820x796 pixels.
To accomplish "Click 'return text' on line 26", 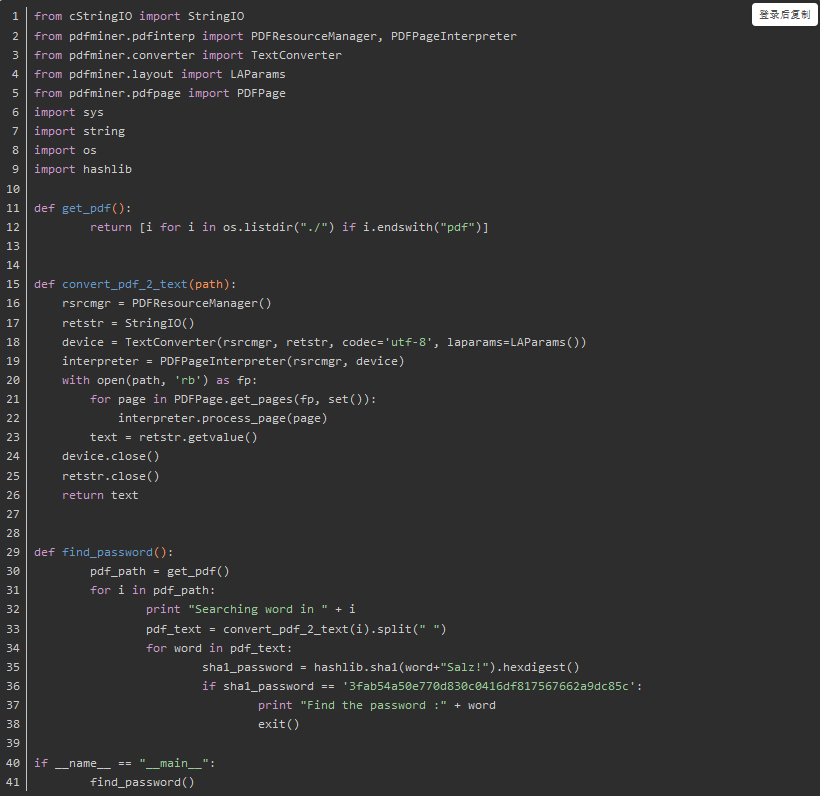I will pos(100,495).
